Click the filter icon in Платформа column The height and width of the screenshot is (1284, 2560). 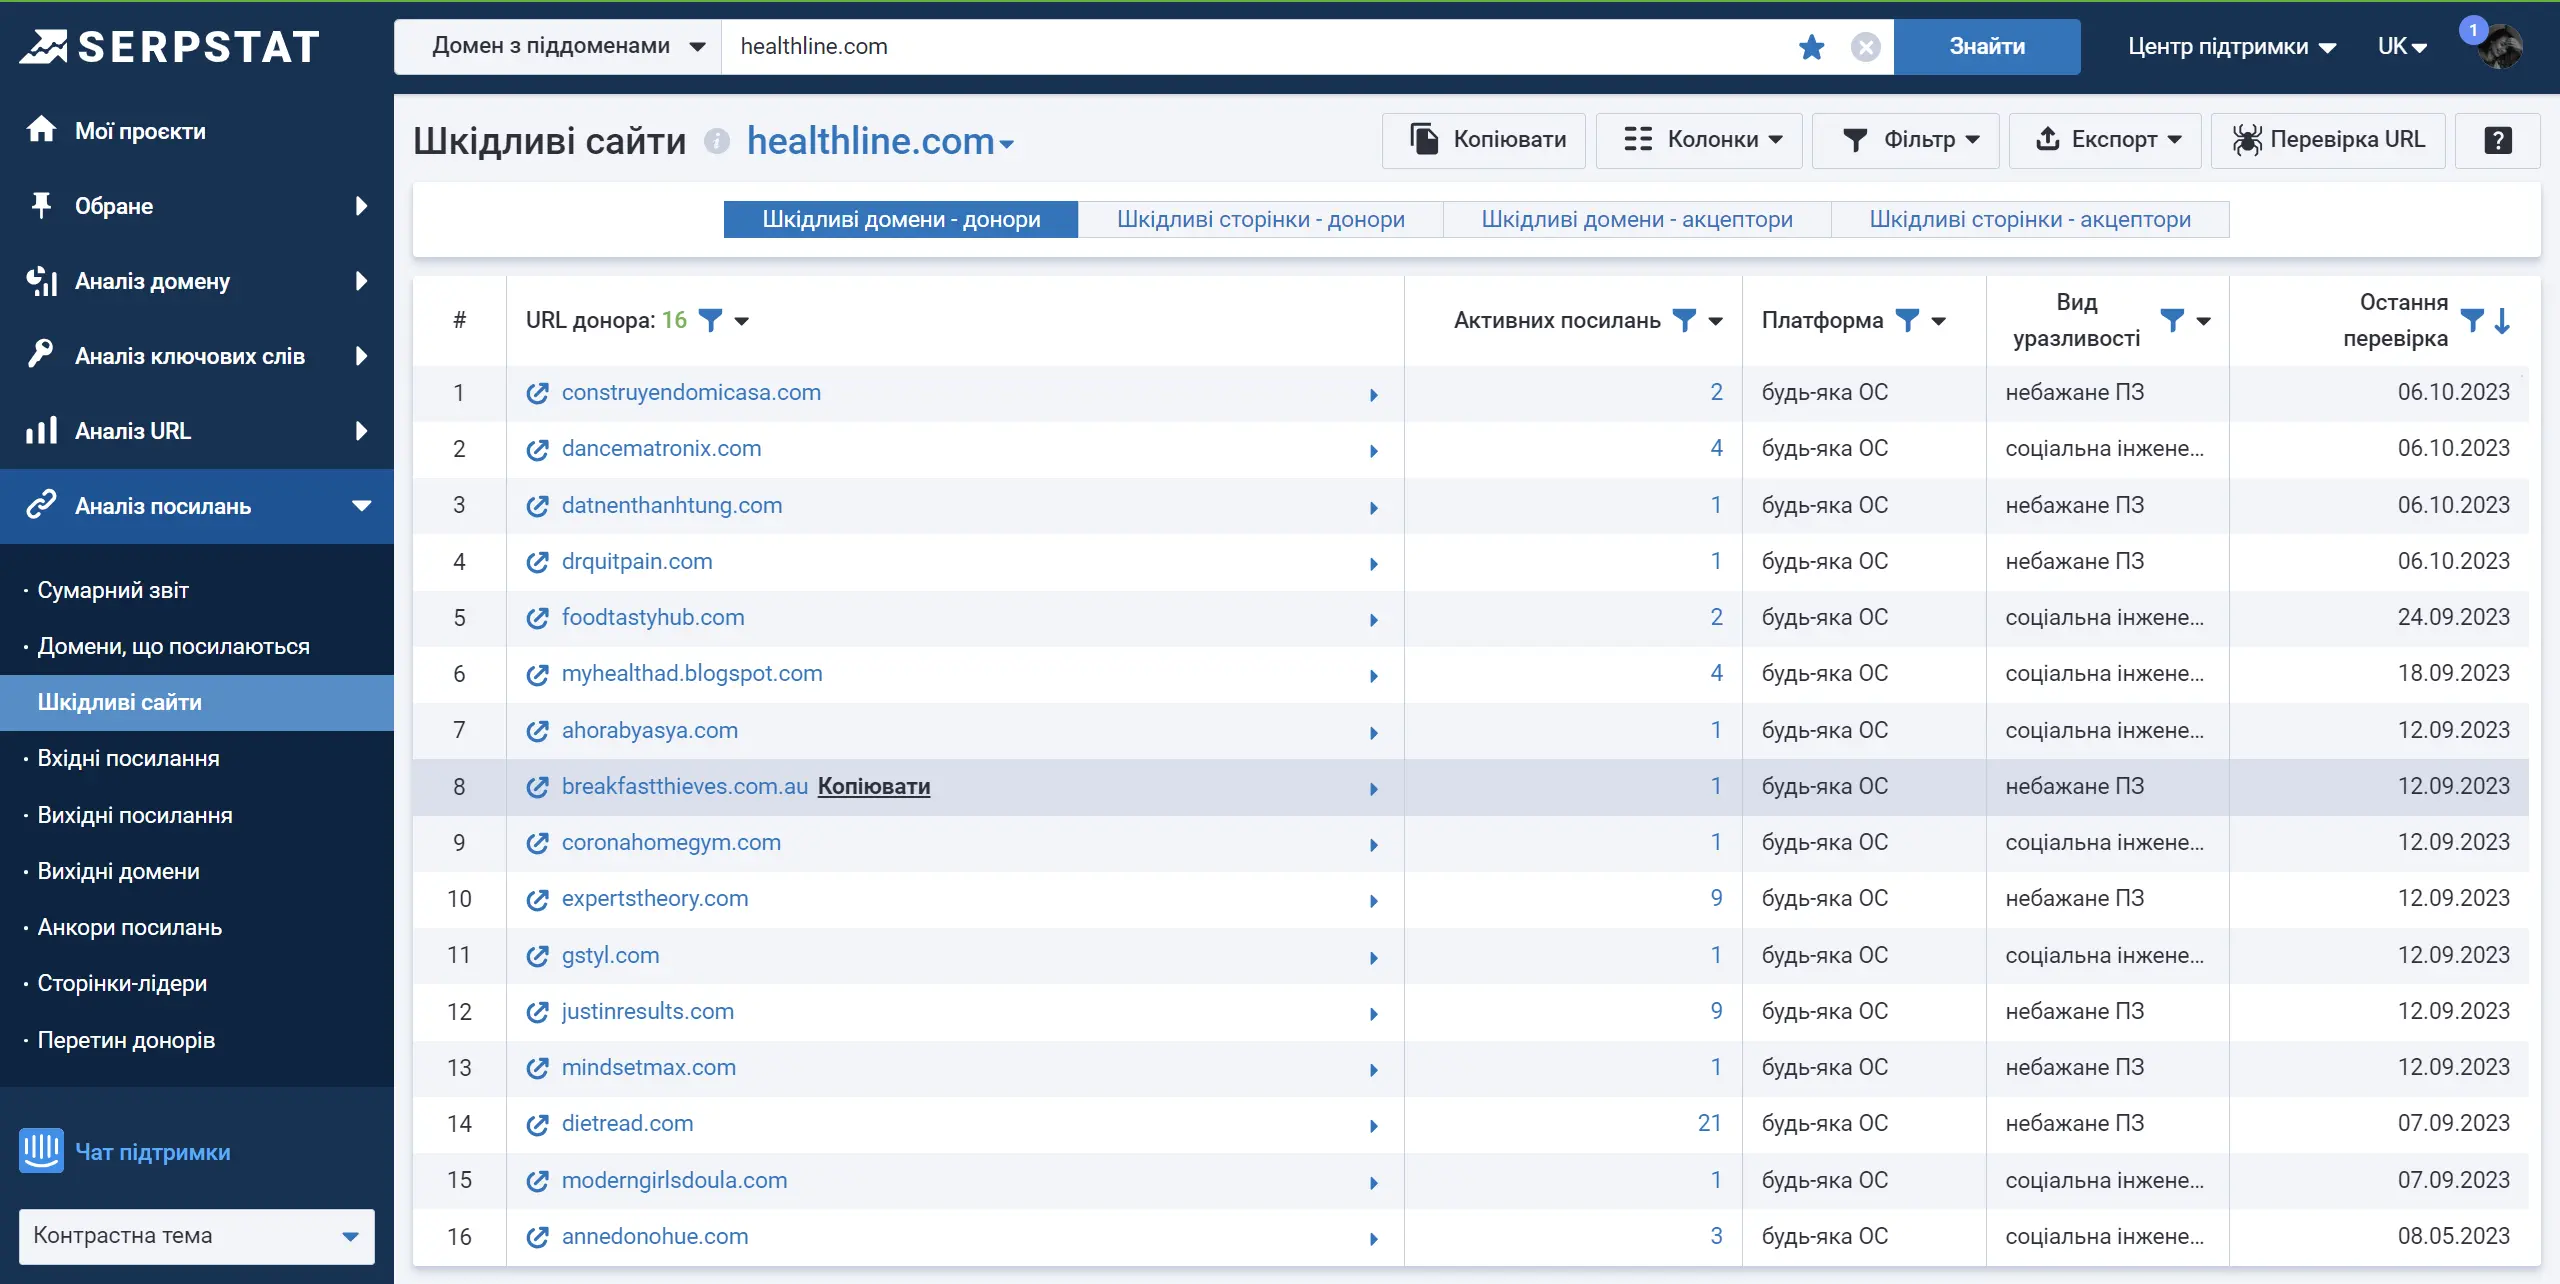[x=1907, y=320]
